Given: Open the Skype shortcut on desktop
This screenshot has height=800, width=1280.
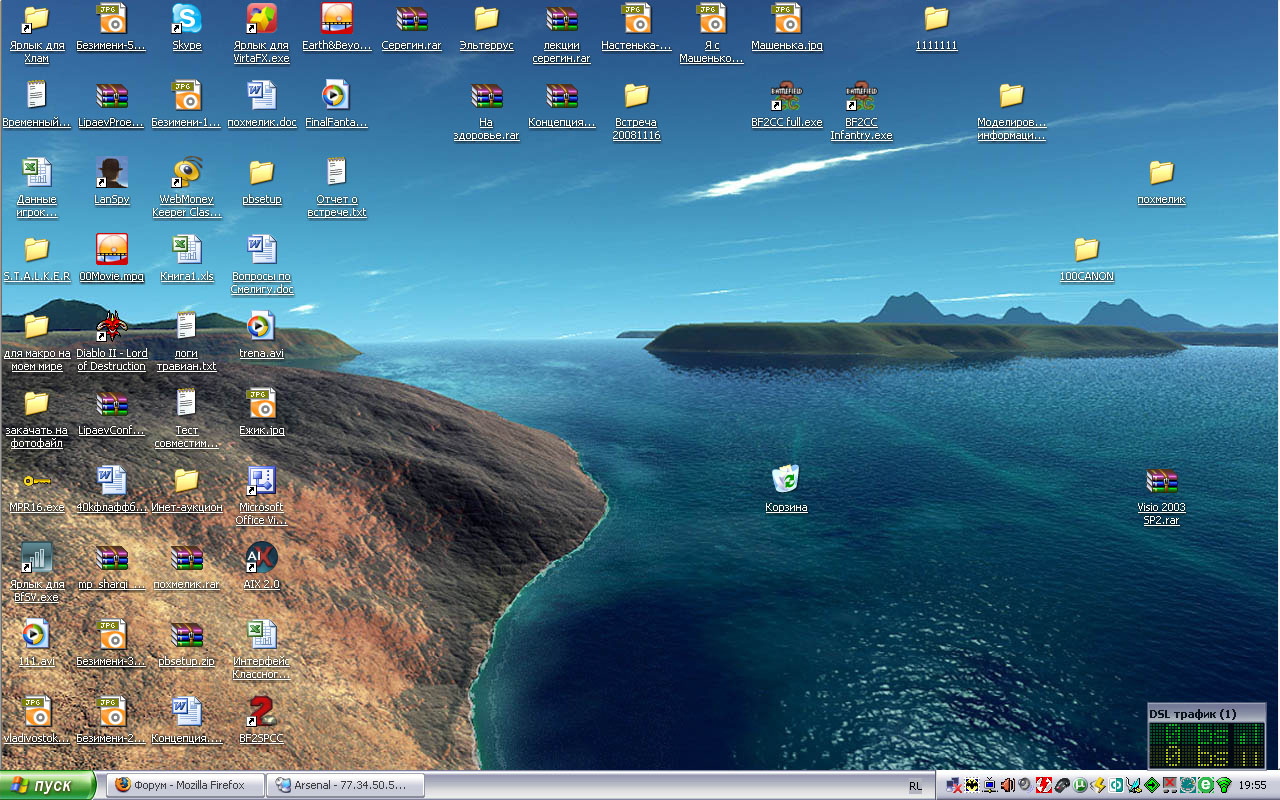Looking at the screenshot, I should (186, 19).
